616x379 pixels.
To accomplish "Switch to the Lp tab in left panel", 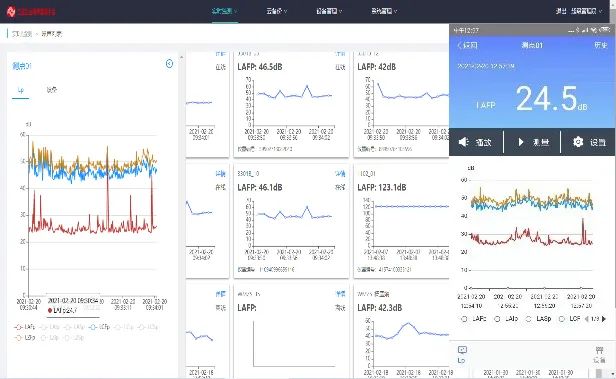I will (x=20, y=90).
